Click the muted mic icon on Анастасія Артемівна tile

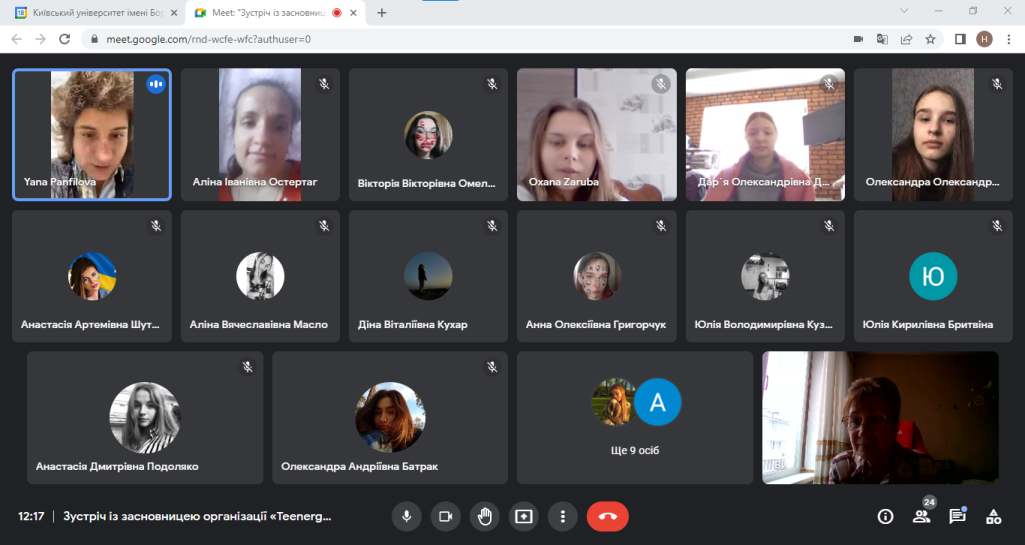point(156,225)
